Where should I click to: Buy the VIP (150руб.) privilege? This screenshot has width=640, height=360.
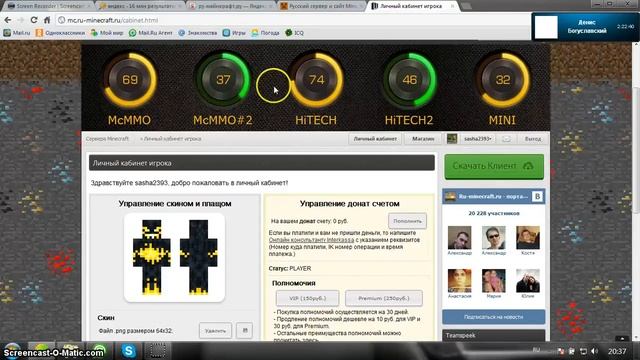pyautogui.click(x=307, y=298)
